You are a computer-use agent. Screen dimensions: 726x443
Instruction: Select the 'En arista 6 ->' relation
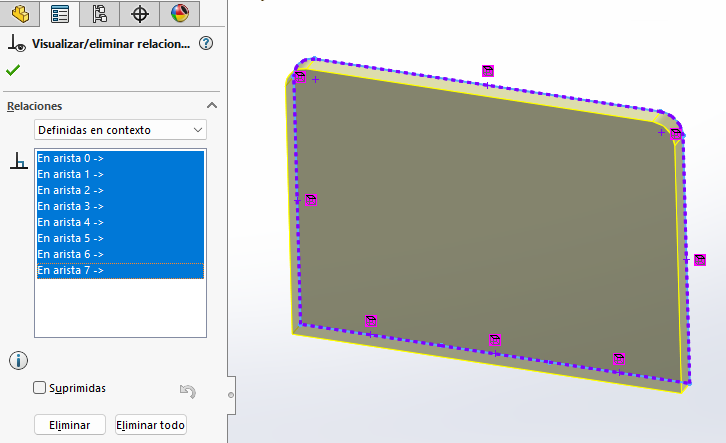pyautogui.click(x=120, y=254)
